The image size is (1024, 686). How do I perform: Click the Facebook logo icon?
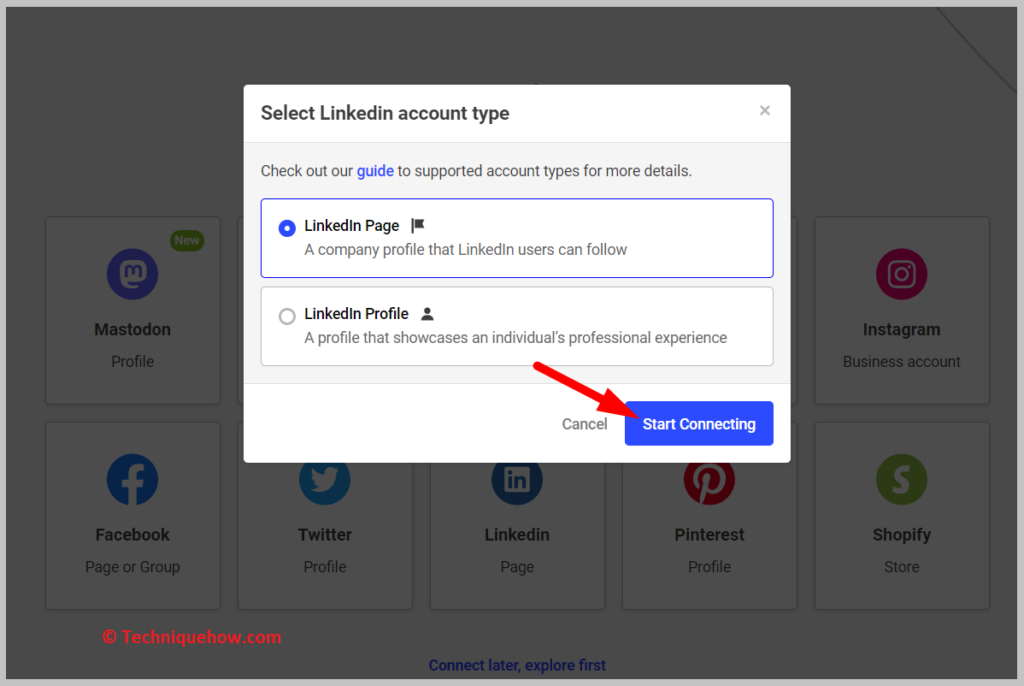pos(133,480)
